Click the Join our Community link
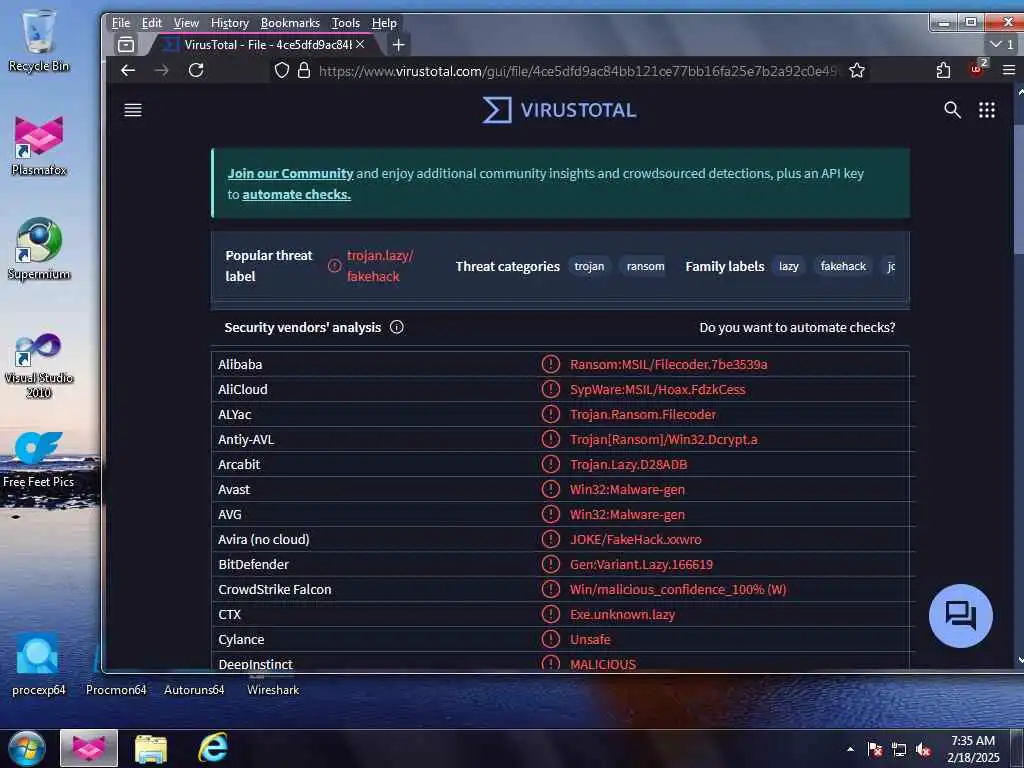The image size is (1024, 768). [290, 173]
